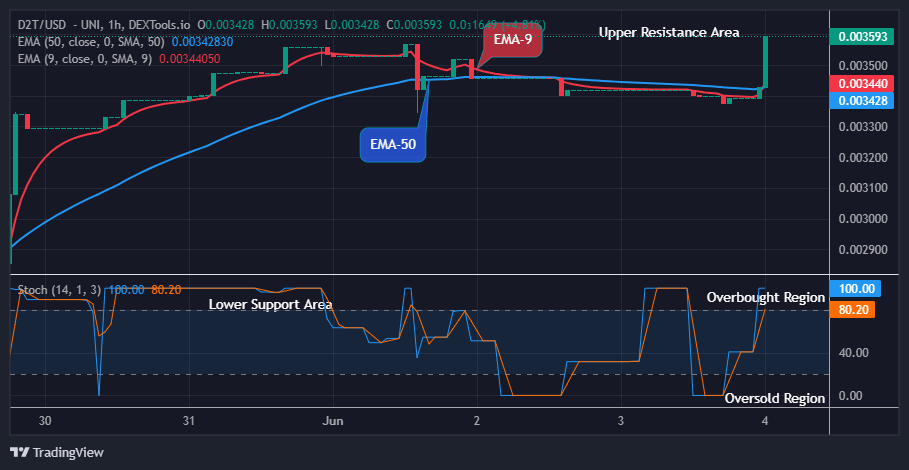Select the EMA (50, close, 0, SMA, 50) legend
This screenshot has width=909, height=470.
90,42
